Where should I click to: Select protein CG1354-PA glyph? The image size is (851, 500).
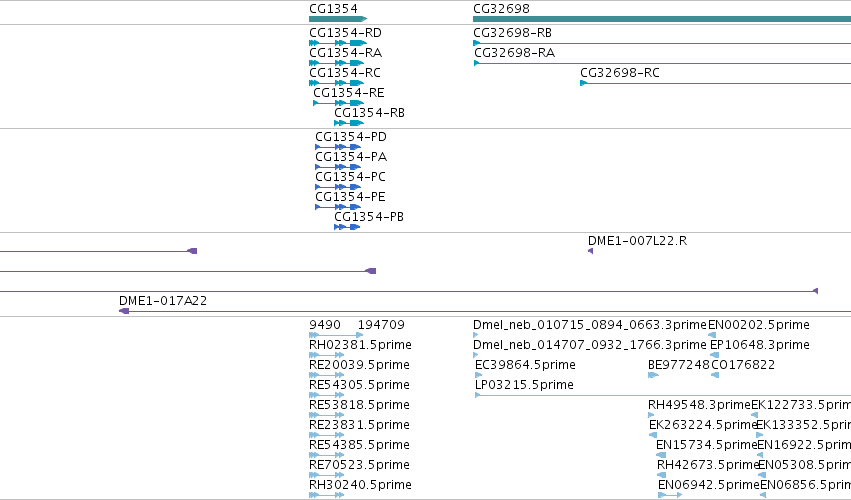click(338, 167)
